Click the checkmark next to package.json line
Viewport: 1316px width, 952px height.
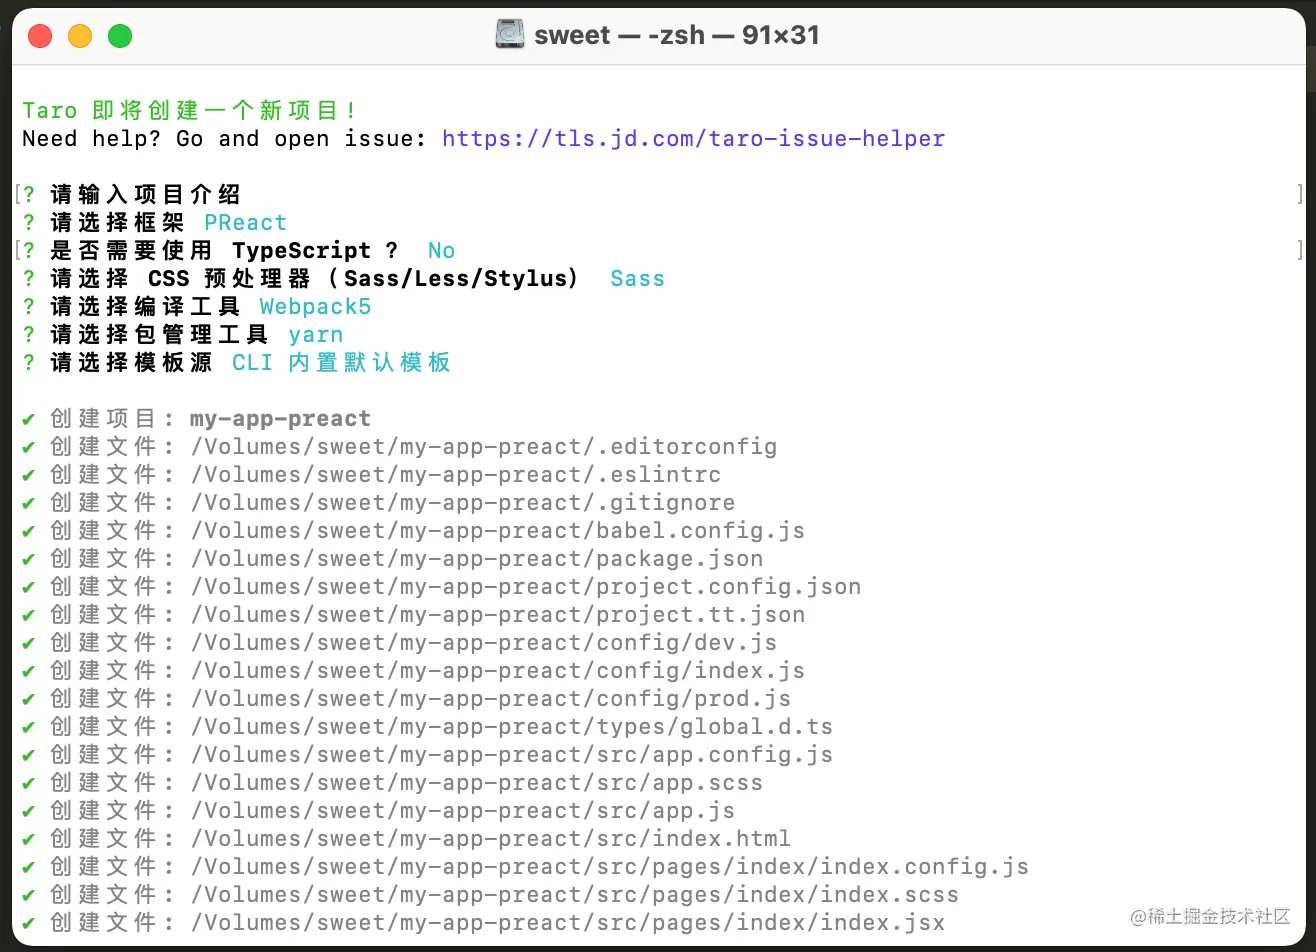29,559
